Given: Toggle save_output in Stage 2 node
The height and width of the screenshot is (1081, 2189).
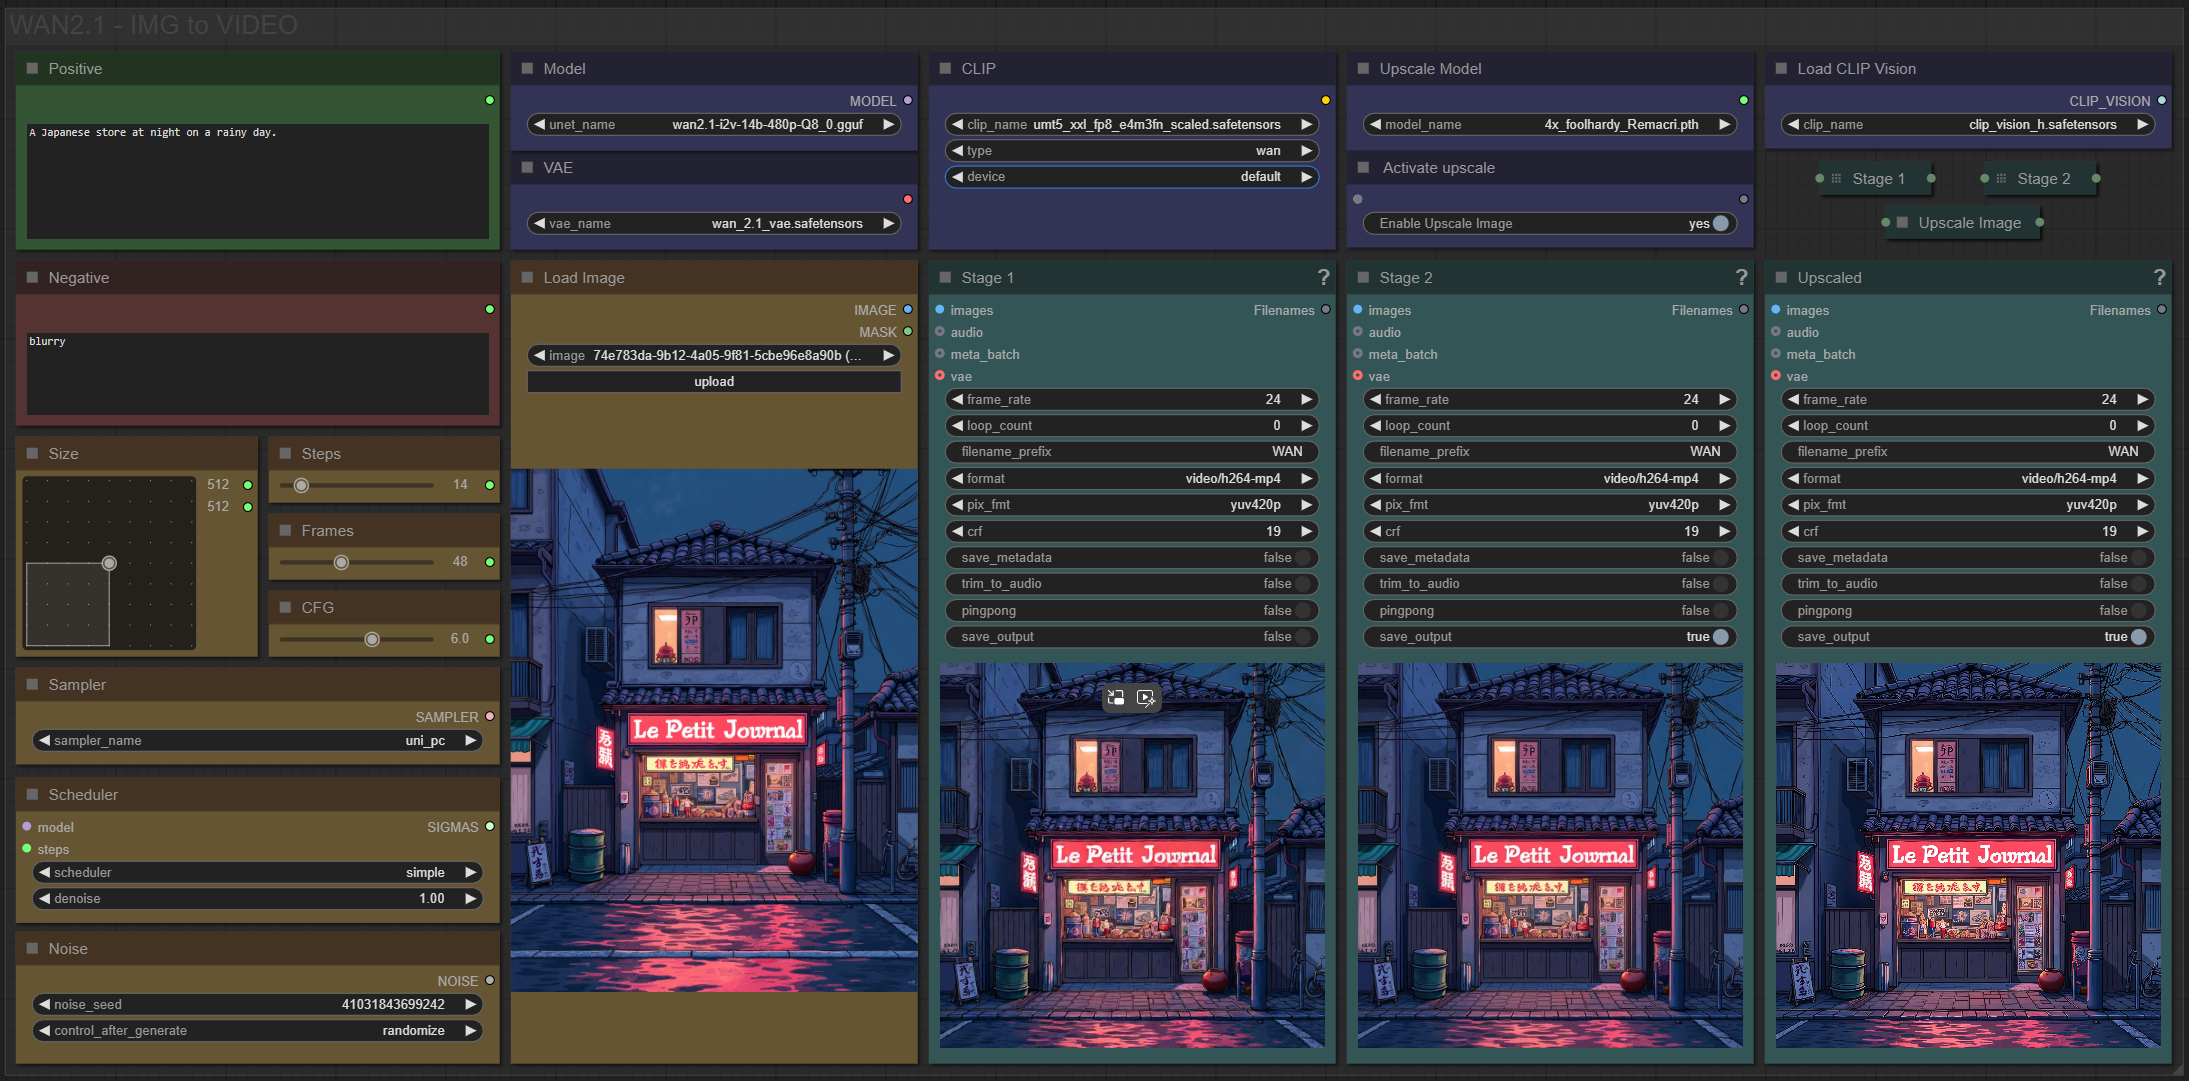Looking at the screenshot, I should [x=1719, y=636].
